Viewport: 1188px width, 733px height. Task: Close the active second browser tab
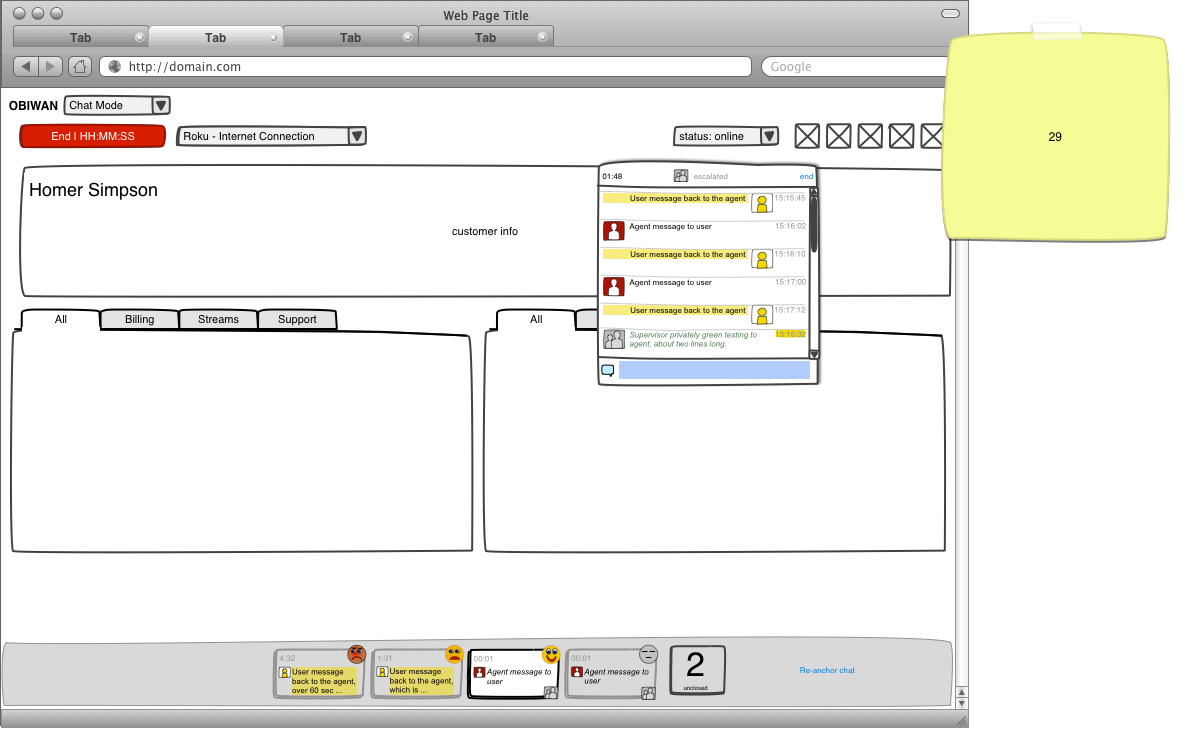tap(274, 37)
